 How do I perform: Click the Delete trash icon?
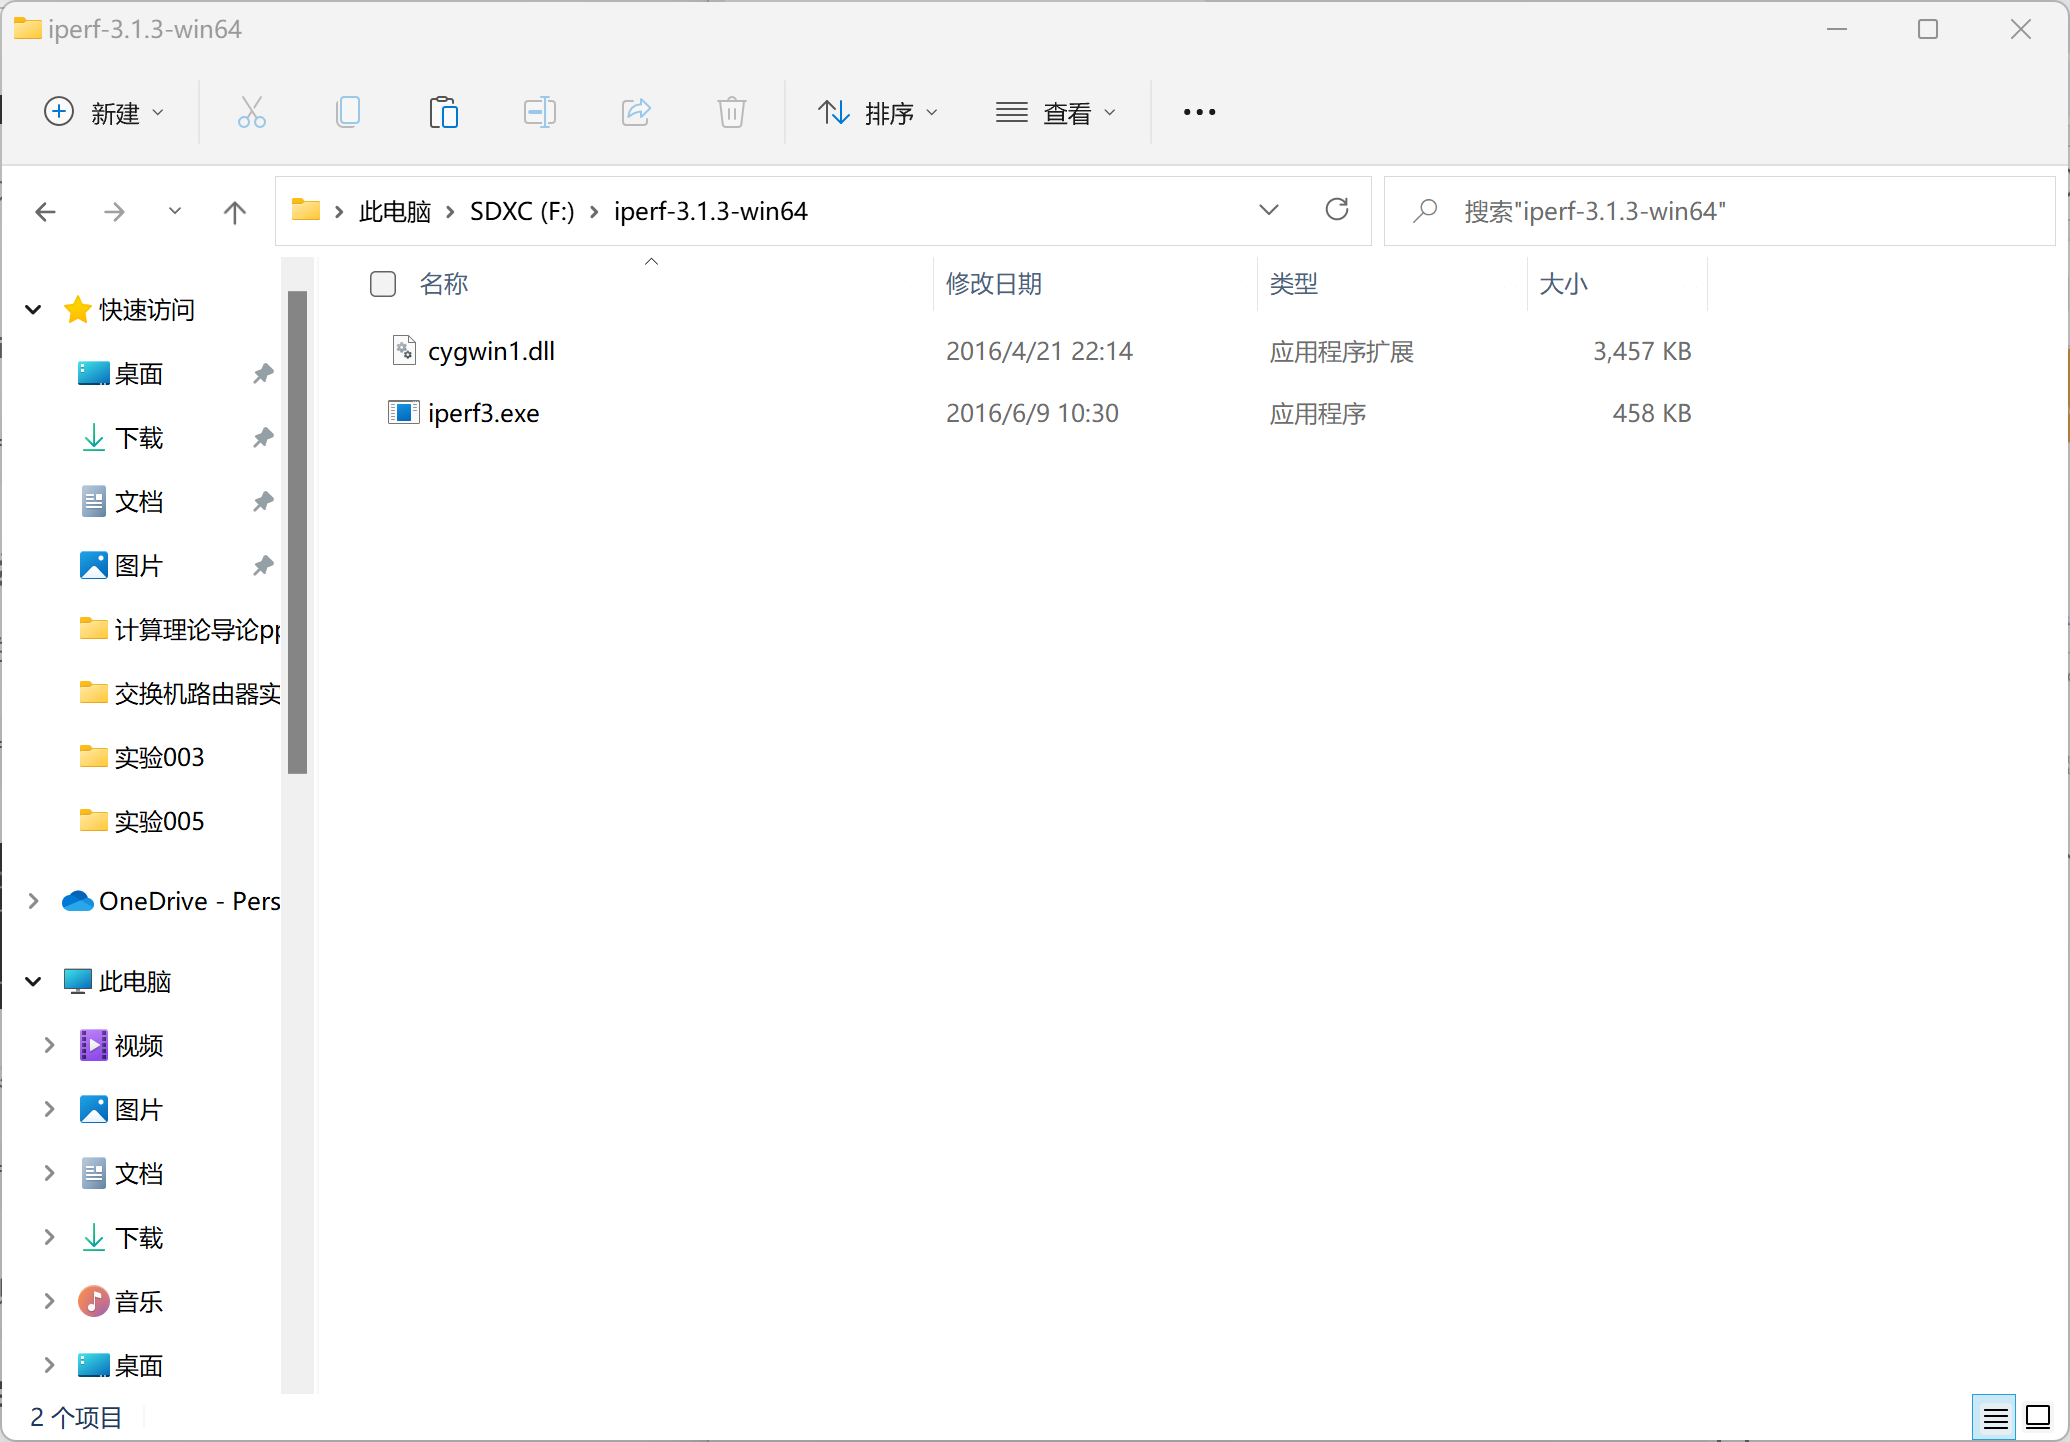tap(731, 112)
